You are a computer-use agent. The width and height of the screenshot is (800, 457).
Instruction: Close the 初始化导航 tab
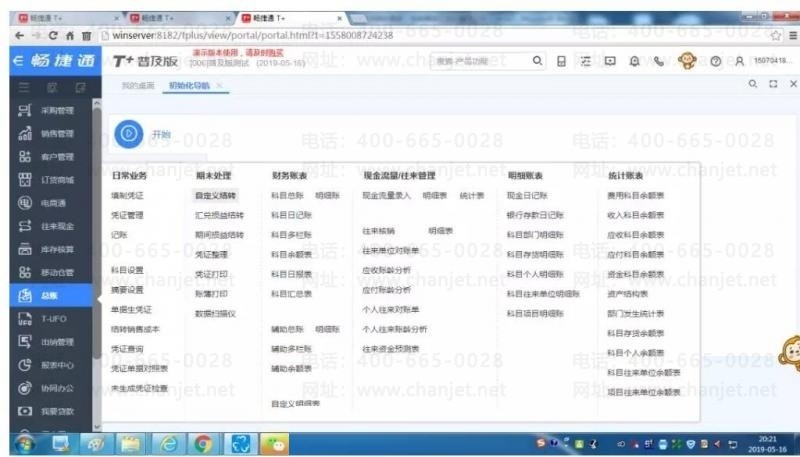[219, 85]
